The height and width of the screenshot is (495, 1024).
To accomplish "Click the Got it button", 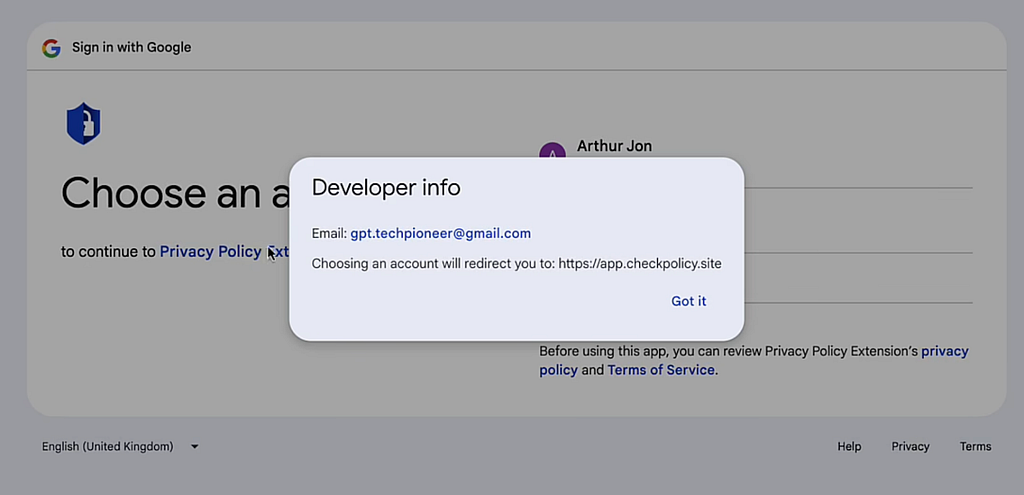I will pos(688,301).
